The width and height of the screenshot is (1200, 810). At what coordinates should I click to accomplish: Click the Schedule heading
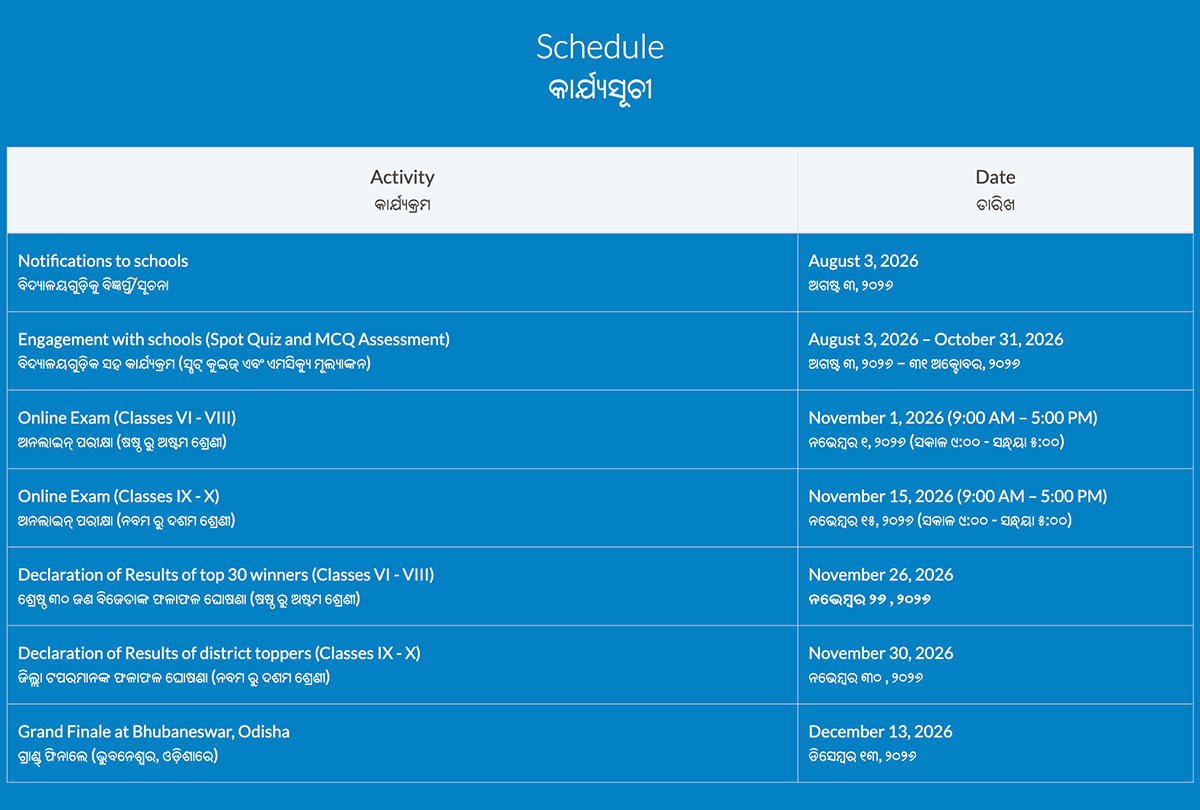[x=600, y=46]
